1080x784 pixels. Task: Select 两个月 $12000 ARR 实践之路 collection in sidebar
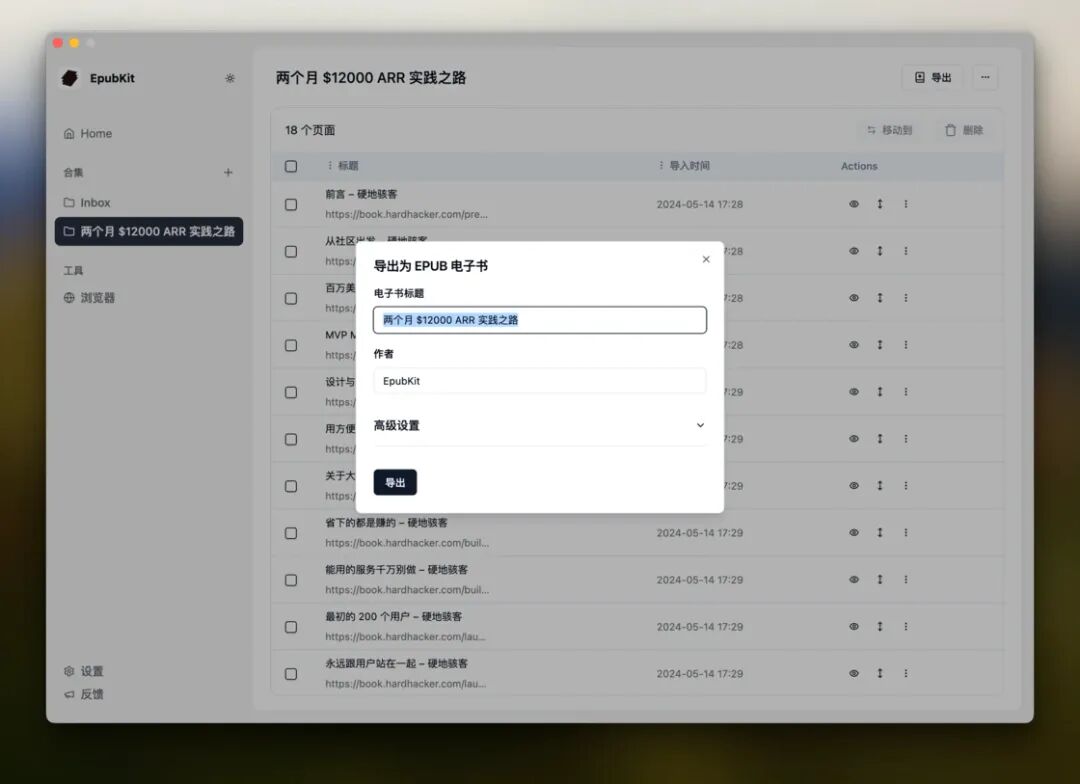pyautogui.click(x=149, y=231)
